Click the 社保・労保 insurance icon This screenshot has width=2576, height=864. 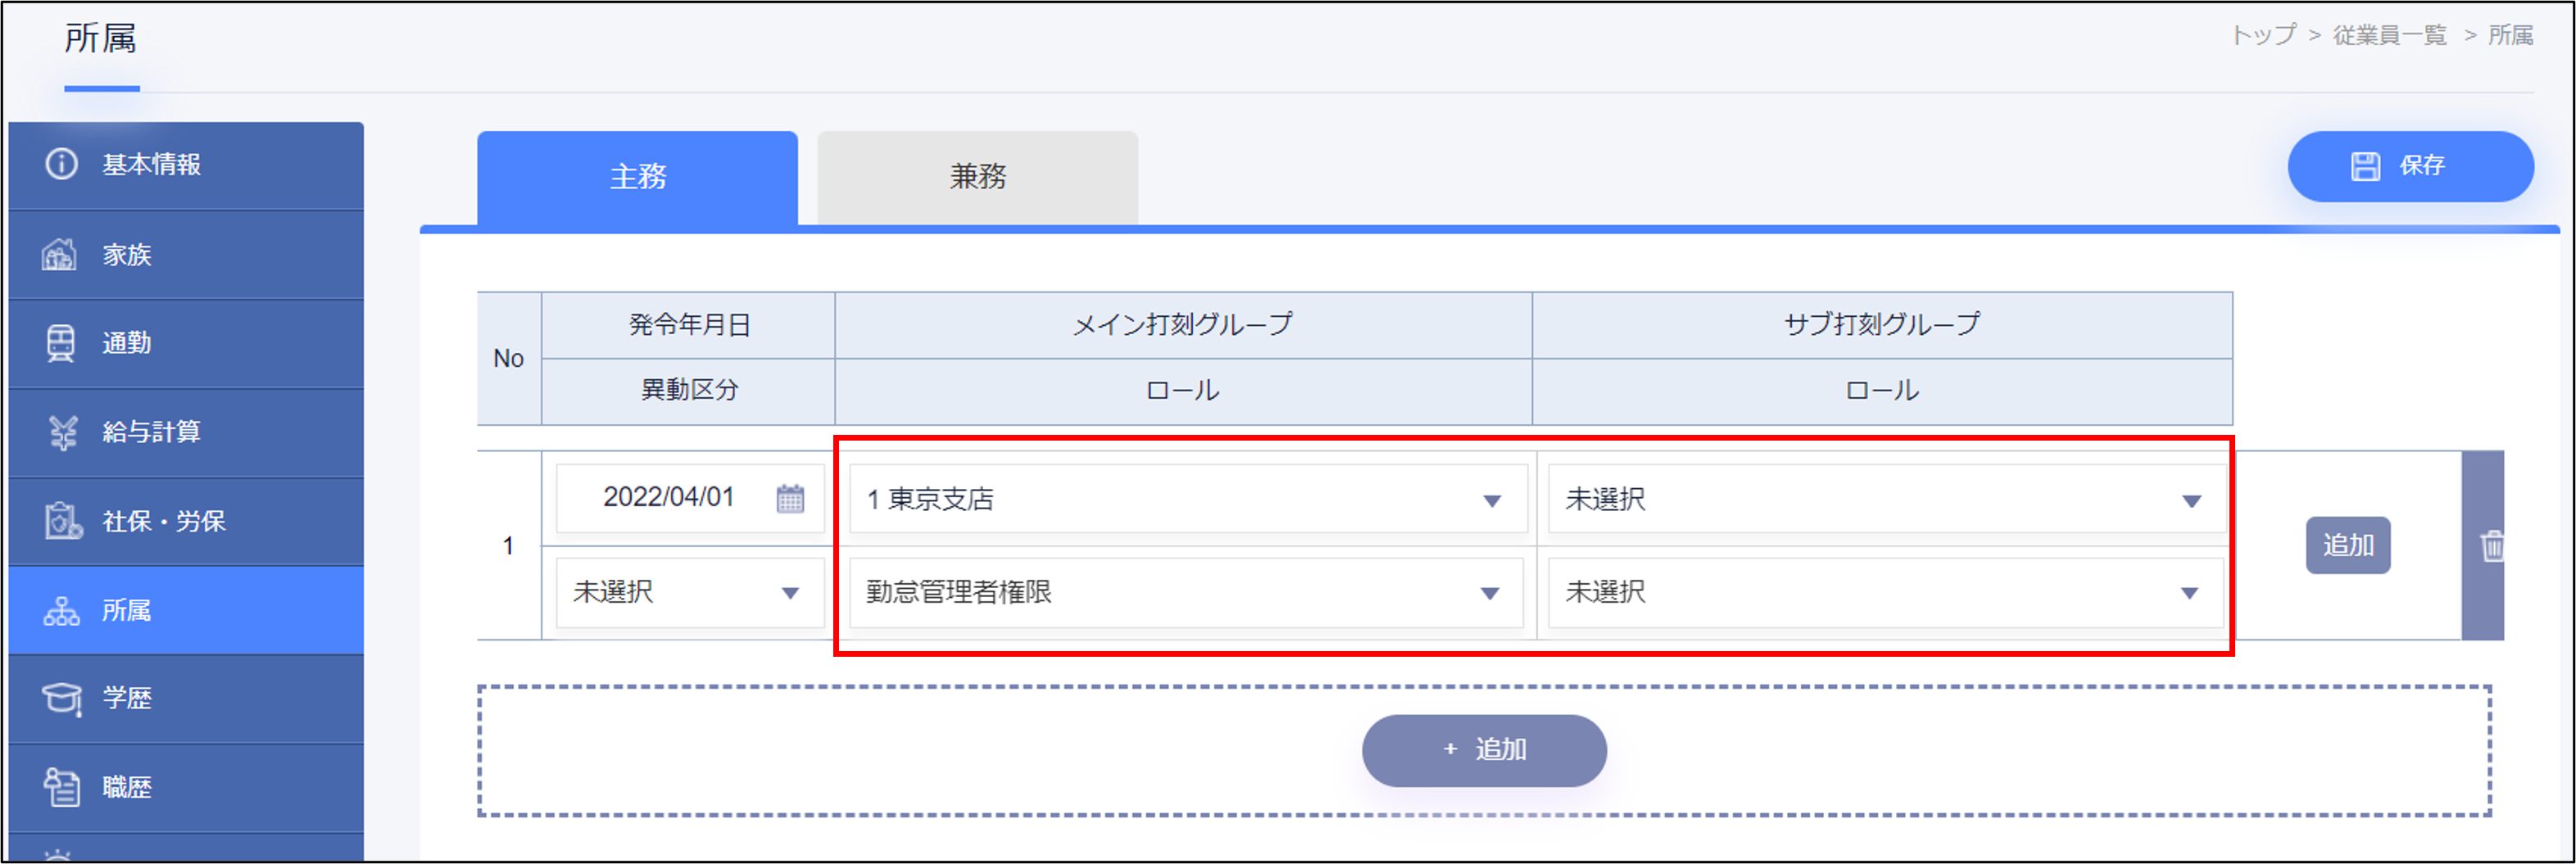62,521
